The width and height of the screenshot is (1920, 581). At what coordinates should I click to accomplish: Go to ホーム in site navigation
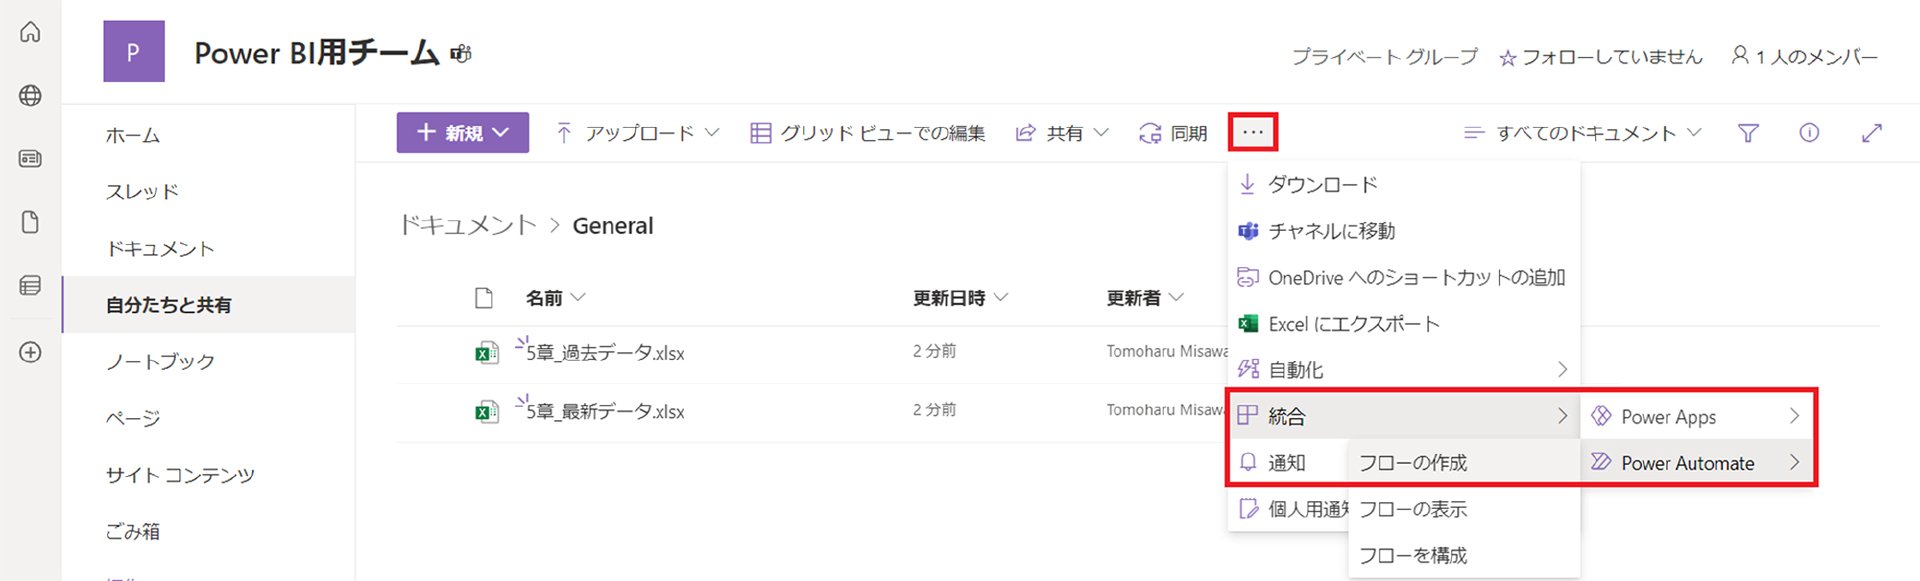(133, 135)
